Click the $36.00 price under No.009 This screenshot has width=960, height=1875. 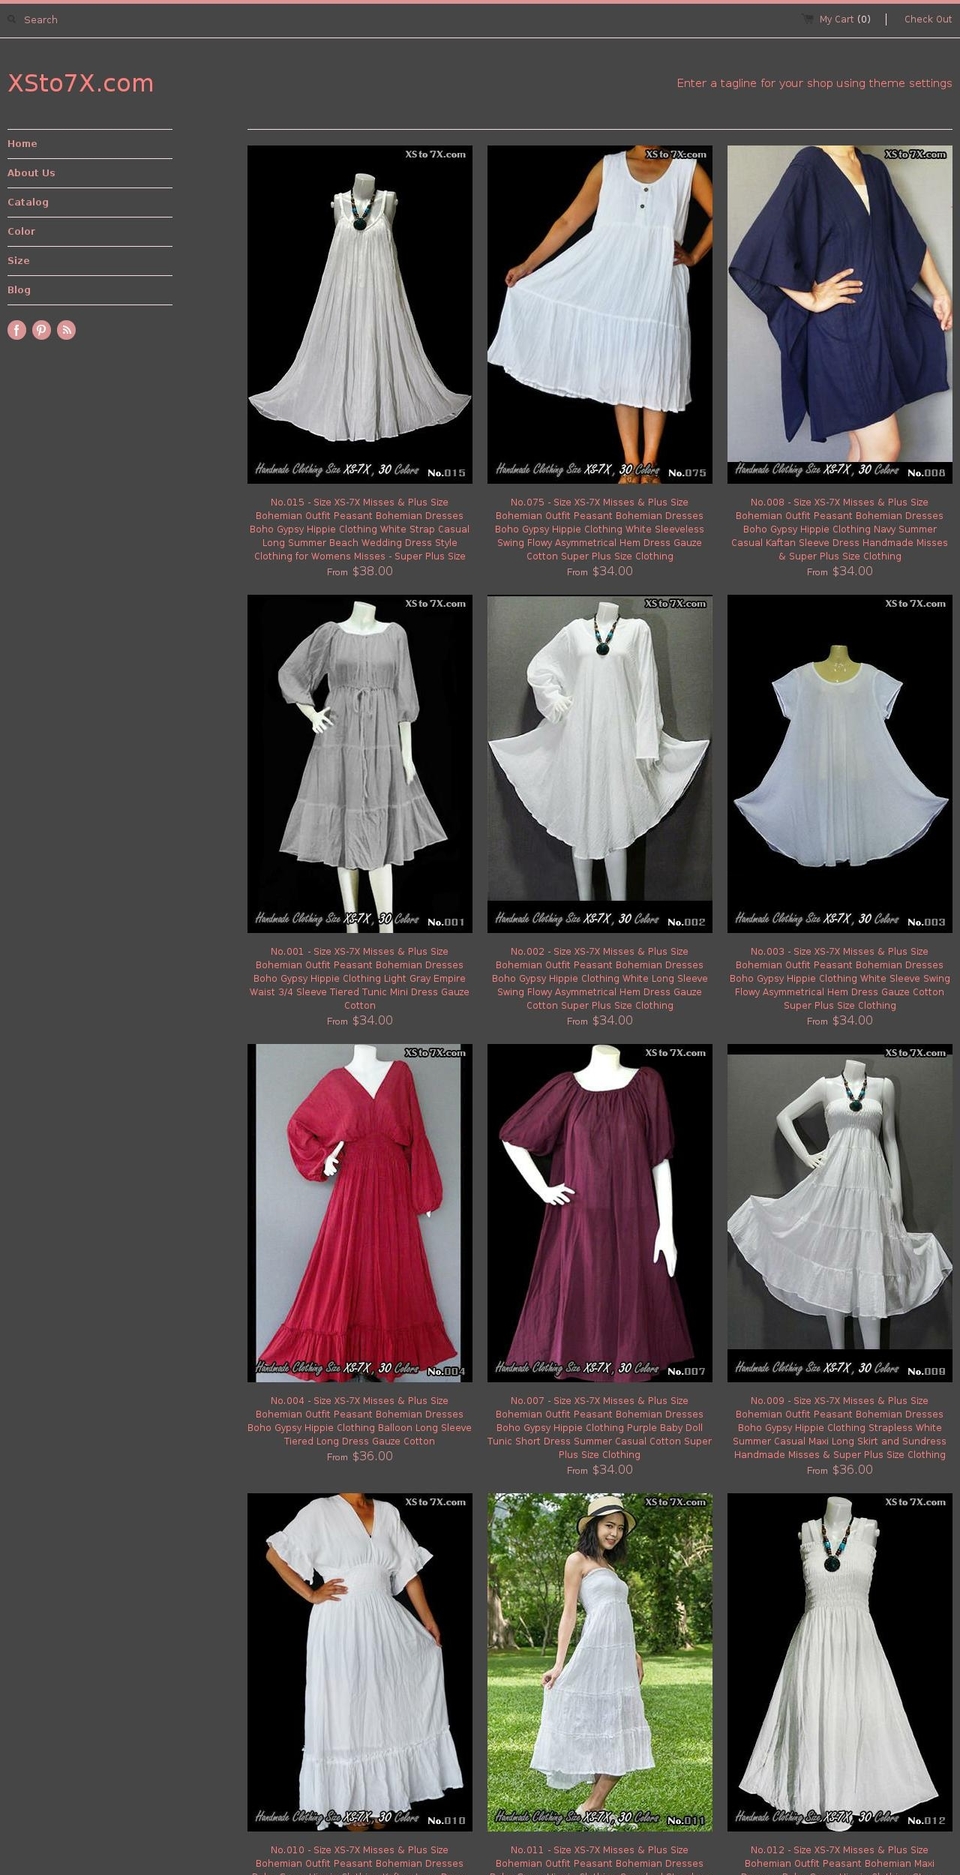click(x=852, y=1470)
